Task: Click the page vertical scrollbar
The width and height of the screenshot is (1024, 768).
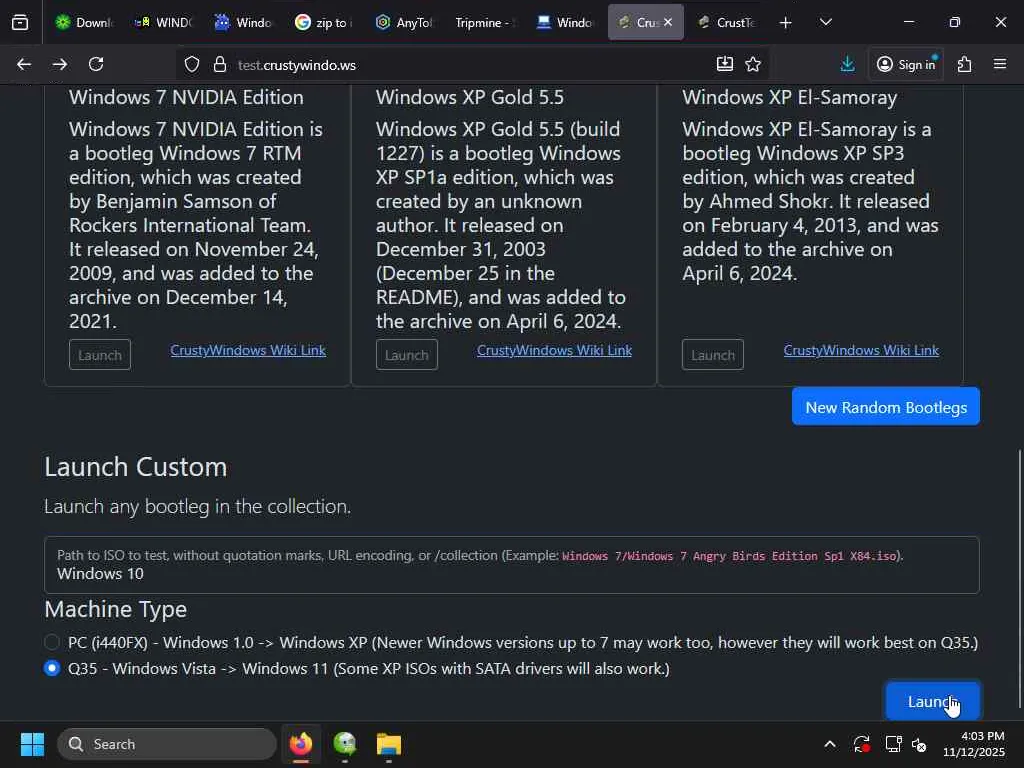Action: pyautogui.click(x=1019, y=578)
